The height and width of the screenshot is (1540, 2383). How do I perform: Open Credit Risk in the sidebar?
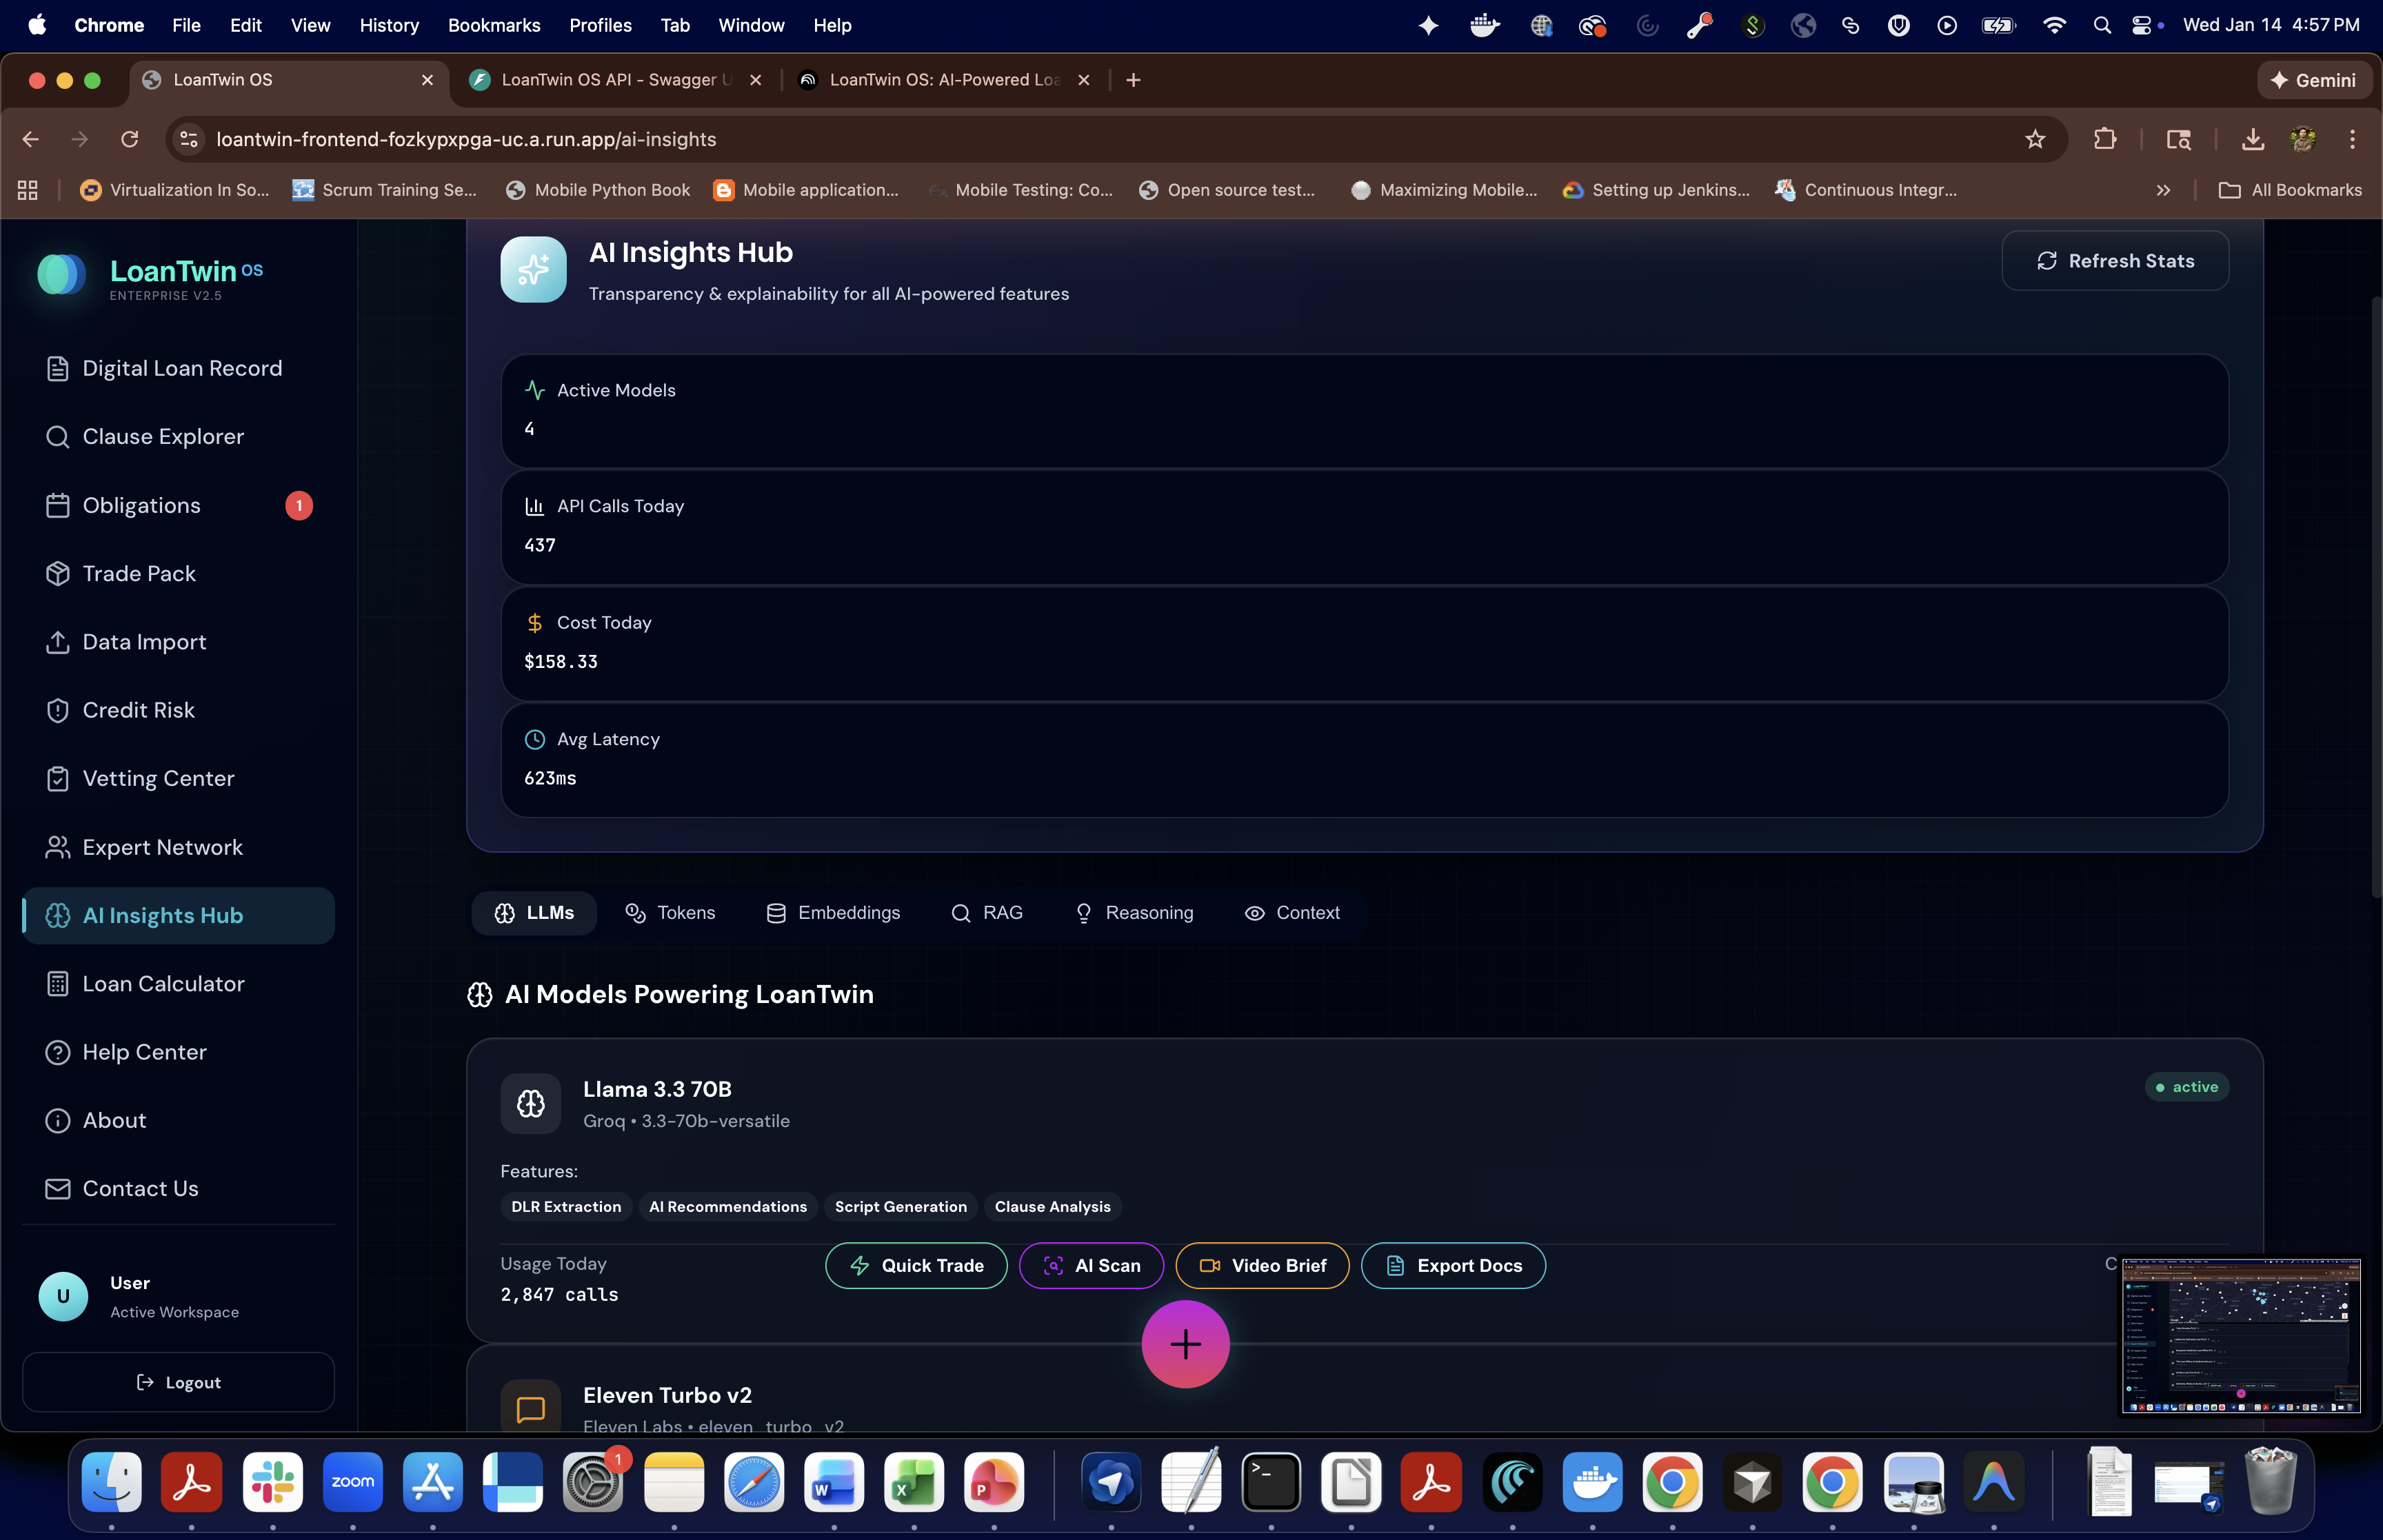pos(138,710)
